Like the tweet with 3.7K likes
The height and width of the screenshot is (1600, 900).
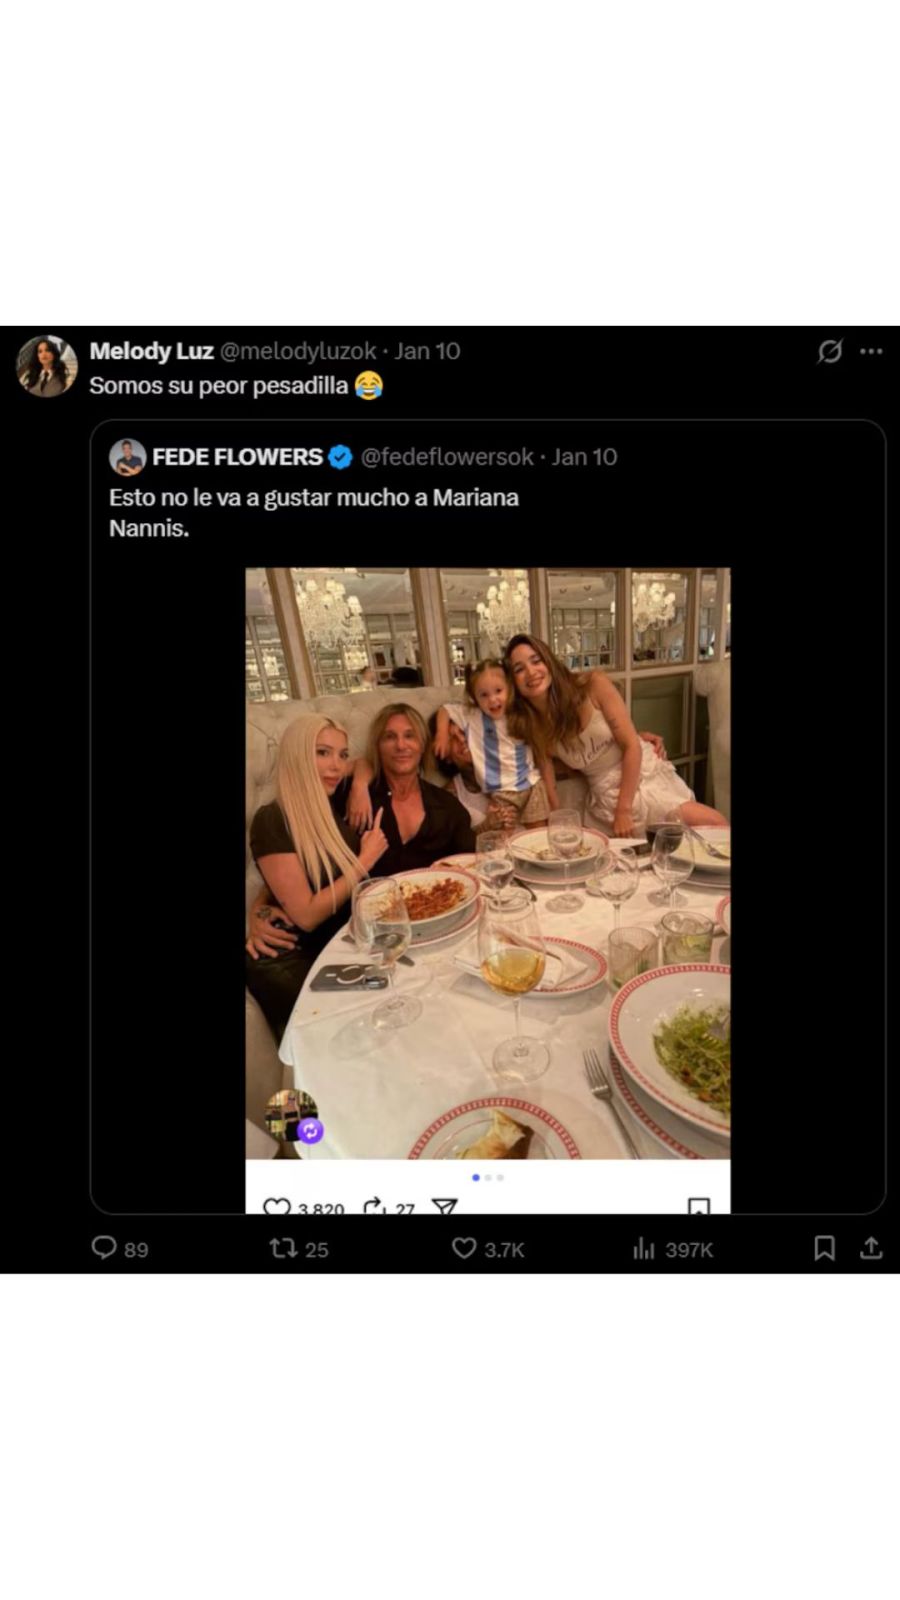point(463,1247)
